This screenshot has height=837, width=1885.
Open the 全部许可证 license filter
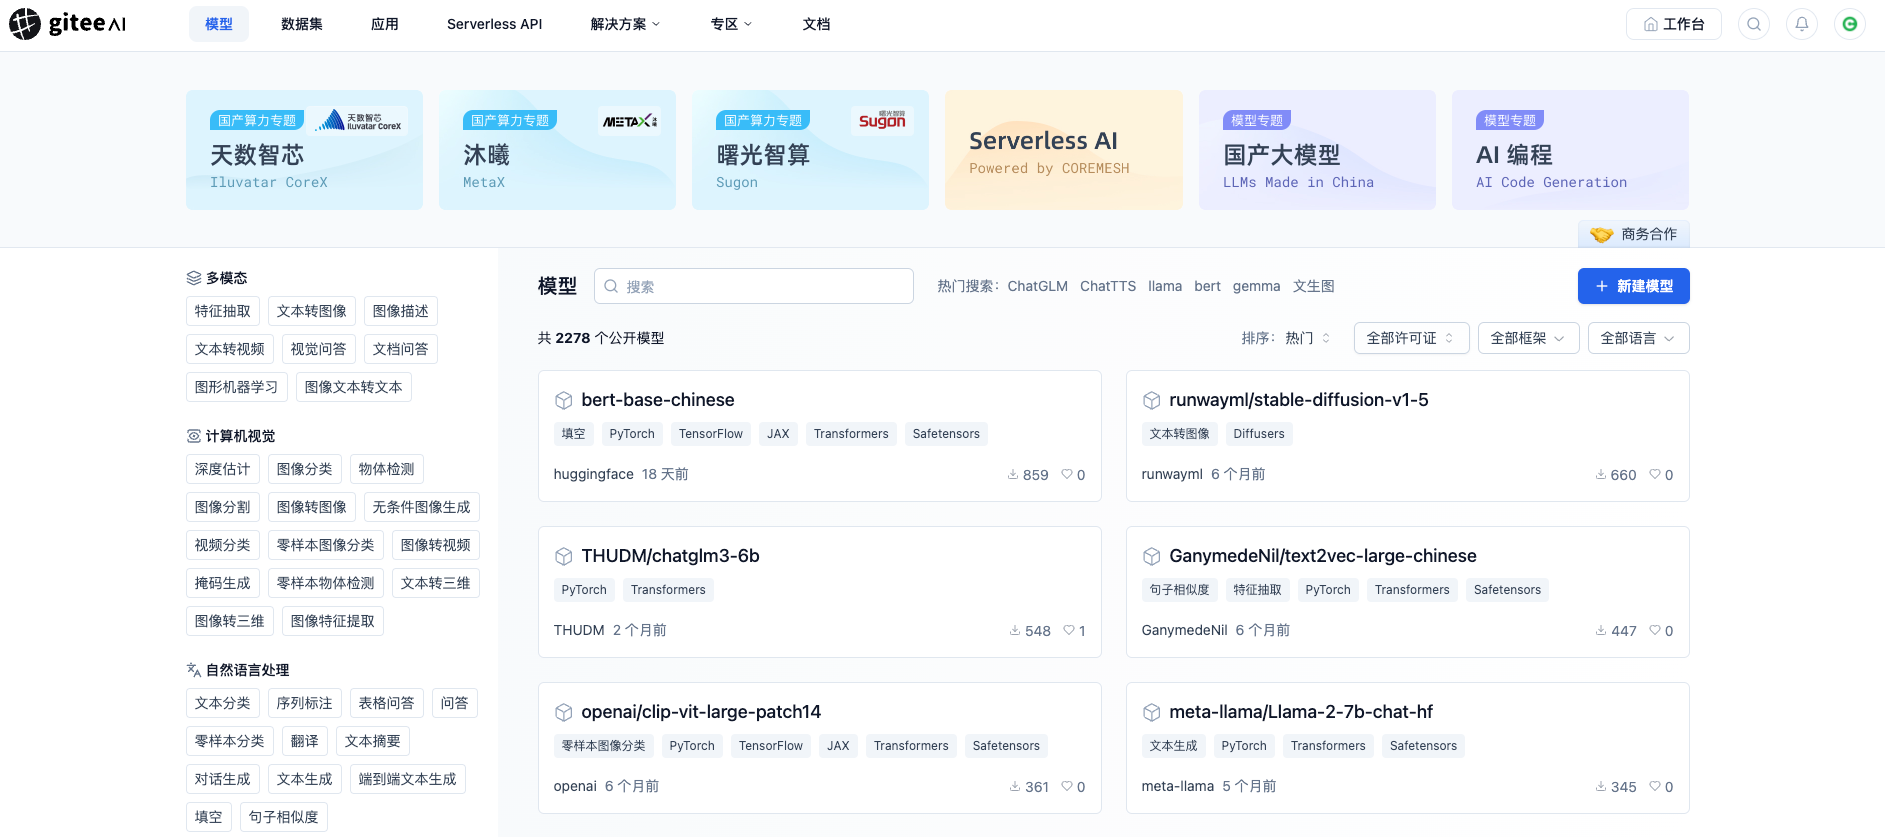1411,338
